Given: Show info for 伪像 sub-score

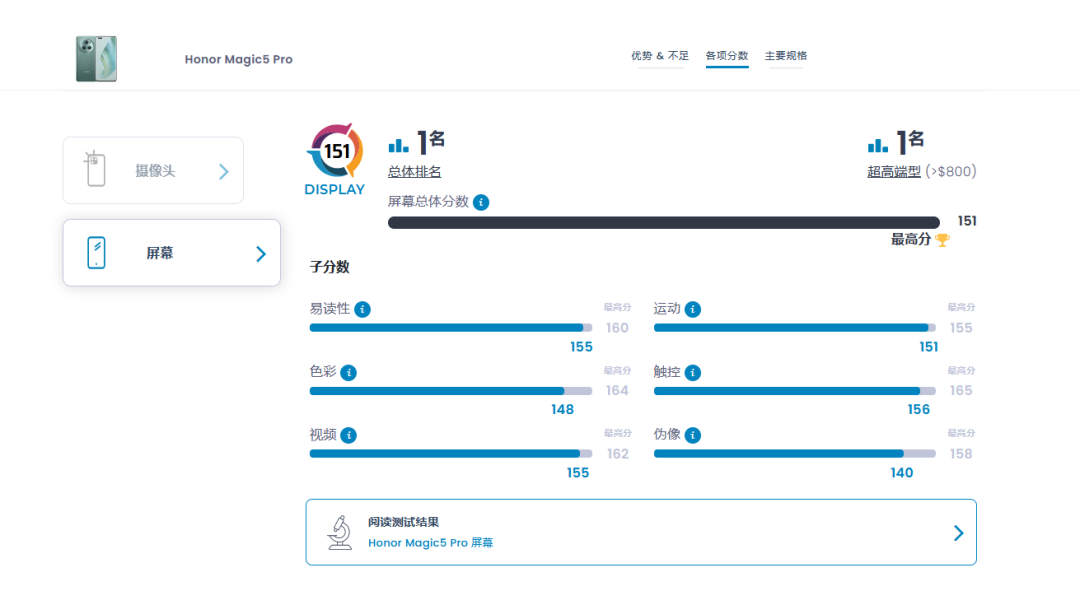Looking at the screenshot, I should tap(693, 435).
